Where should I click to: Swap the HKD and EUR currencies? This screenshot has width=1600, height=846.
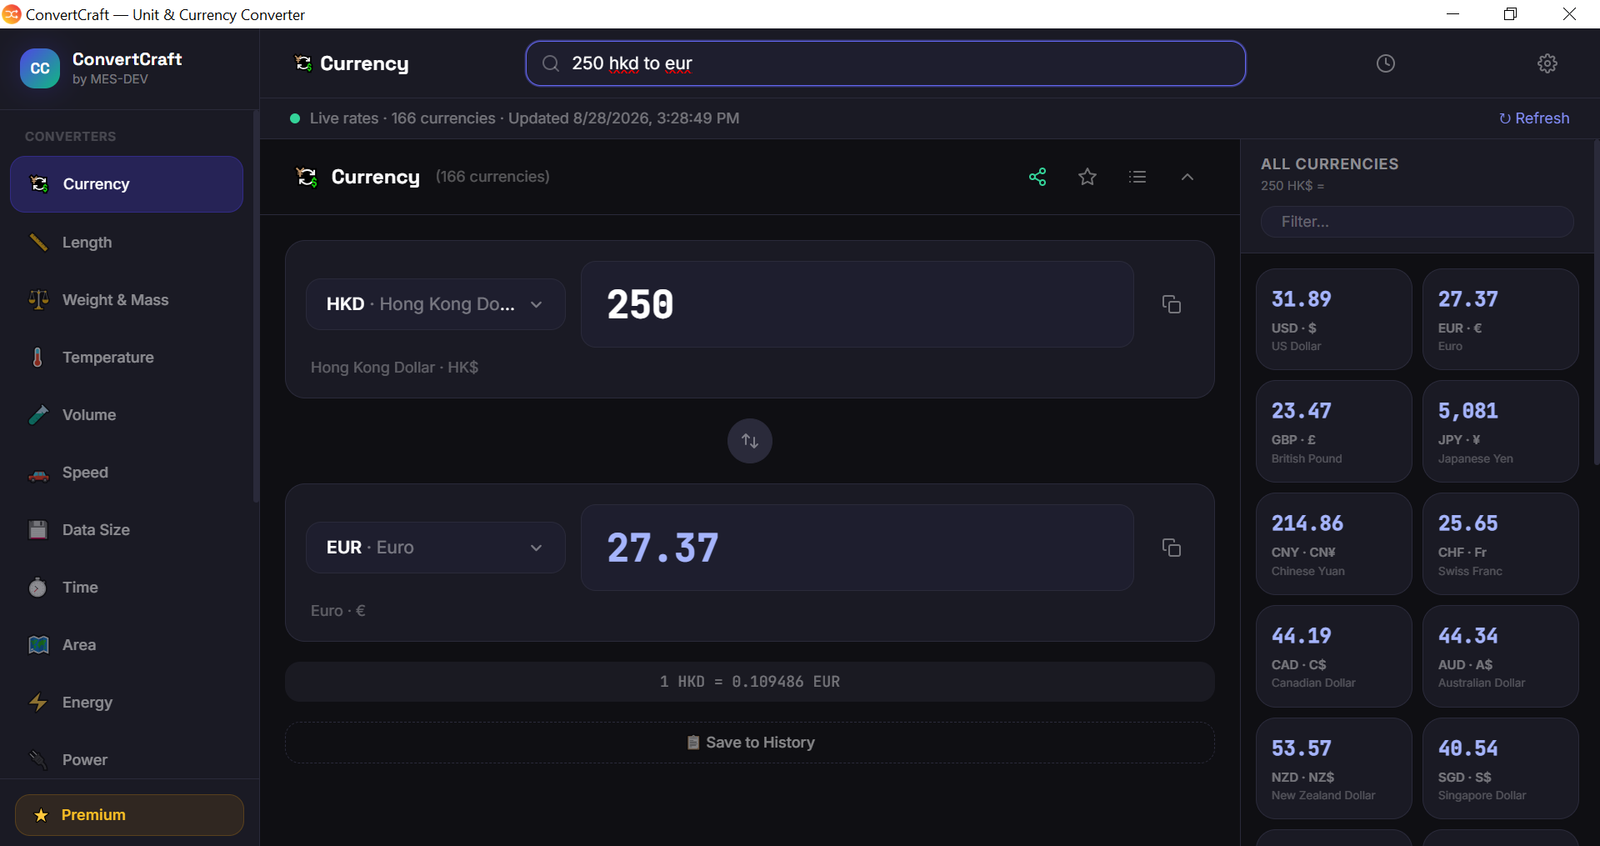[750, 441]
